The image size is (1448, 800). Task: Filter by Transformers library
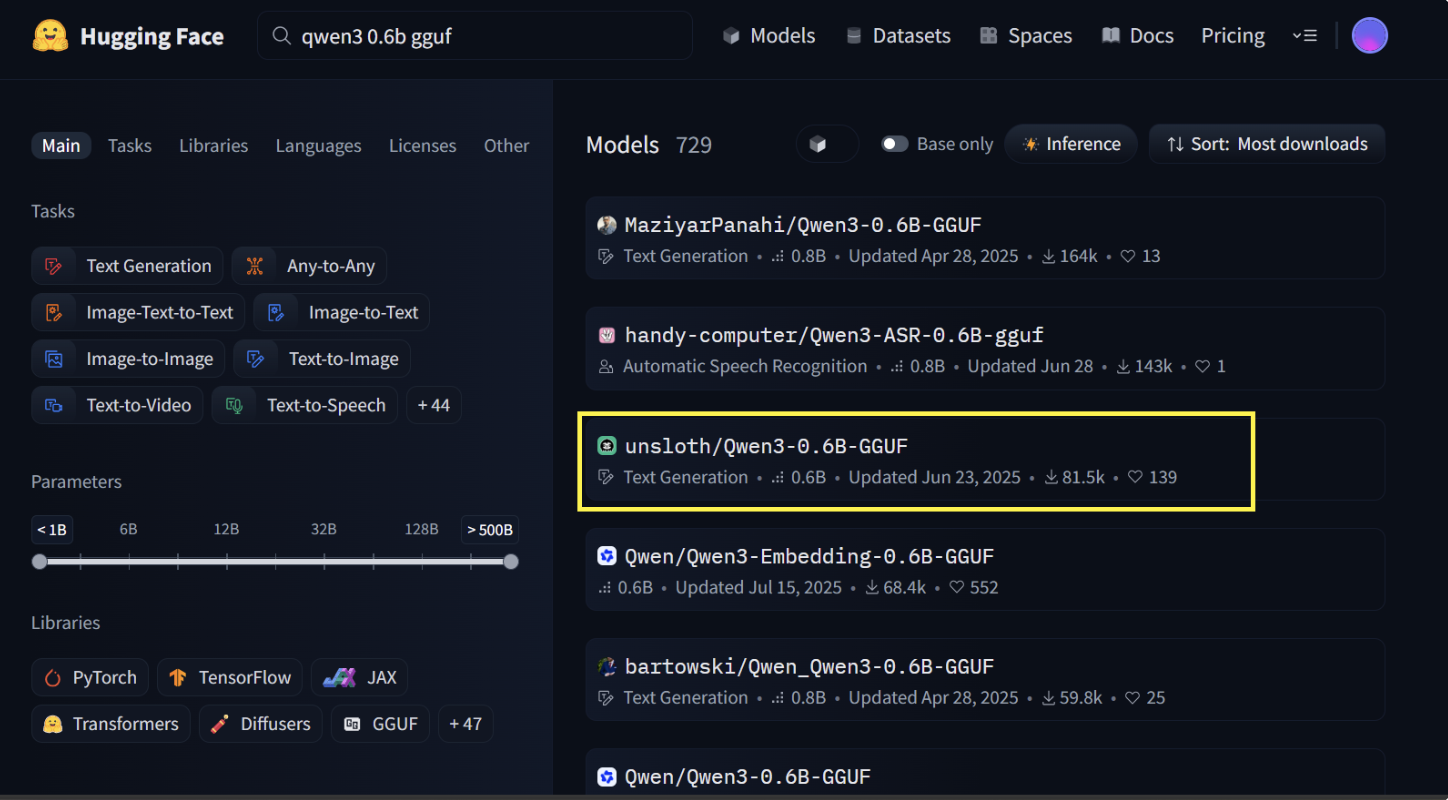click(x=111, y=724)
